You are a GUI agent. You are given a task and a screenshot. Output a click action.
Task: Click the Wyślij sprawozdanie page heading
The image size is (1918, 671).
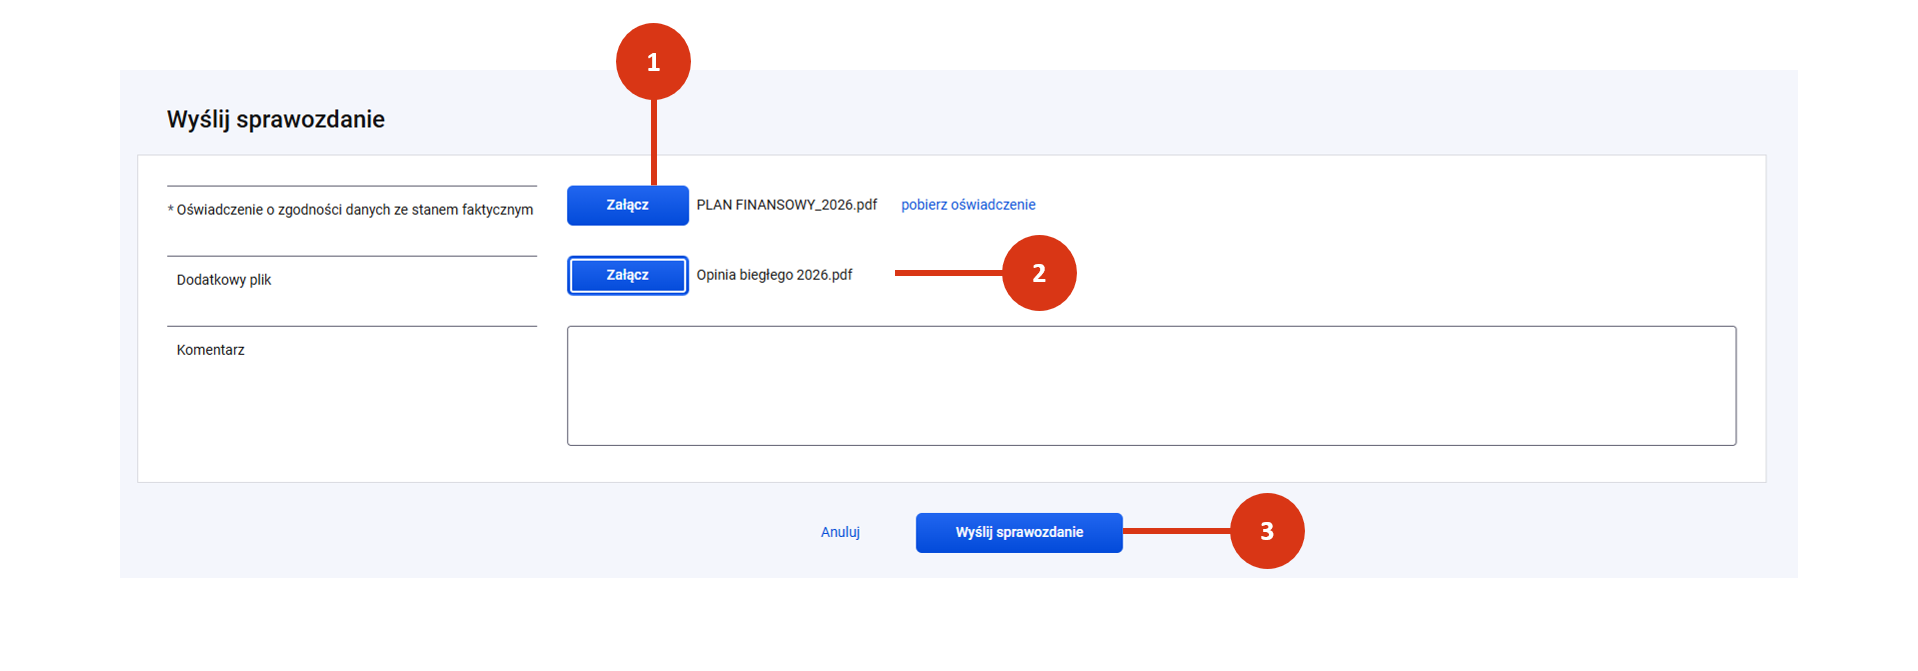pyautogui.click(x=276, y=119)
